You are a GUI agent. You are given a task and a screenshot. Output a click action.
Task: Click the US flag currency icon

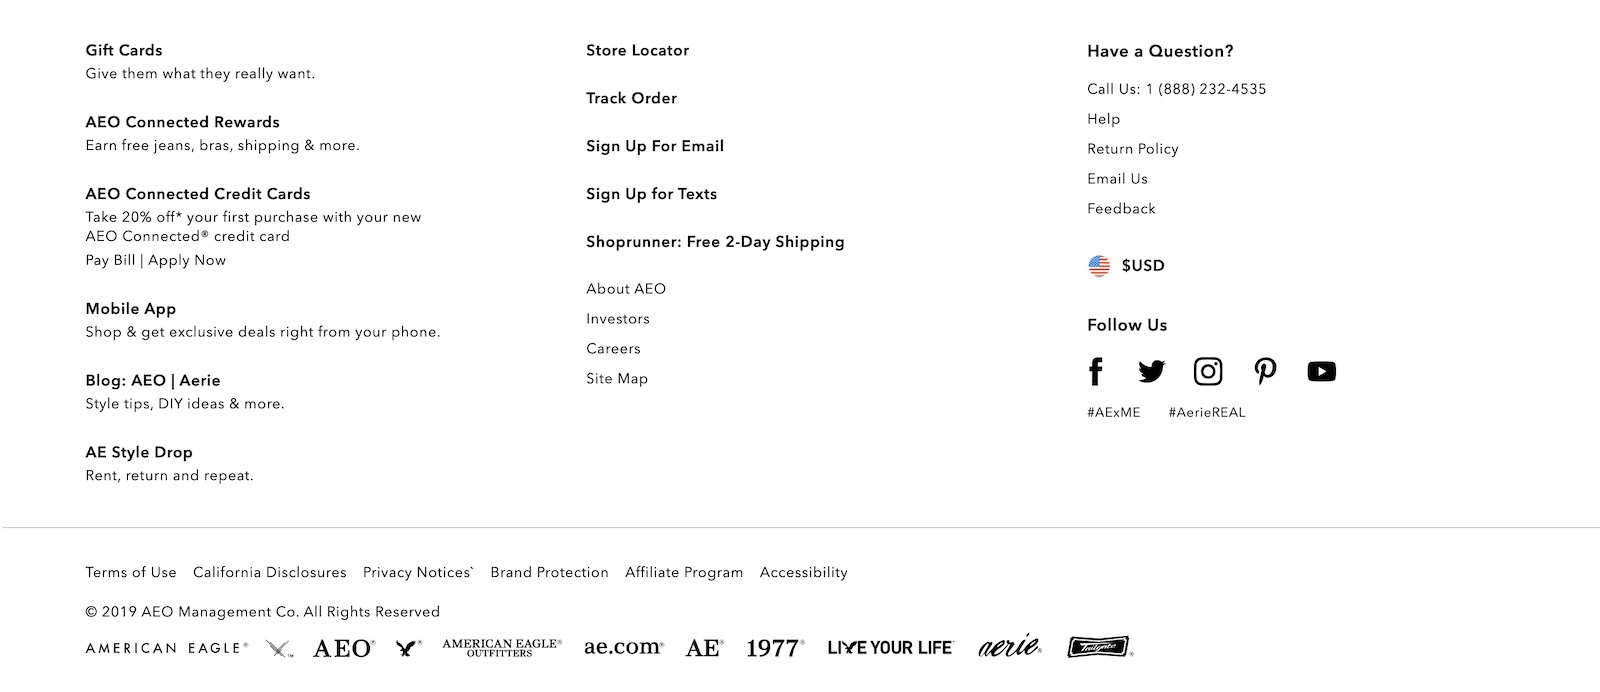(x=1099, y=266)
